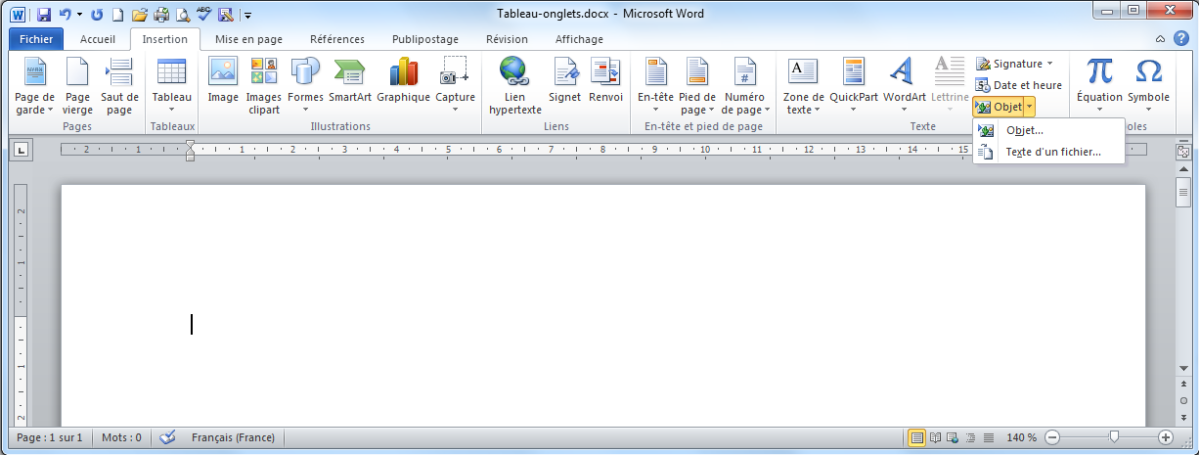Open Images clipart pane
This screenshot has height=455, width=1200.
[264, 86]
